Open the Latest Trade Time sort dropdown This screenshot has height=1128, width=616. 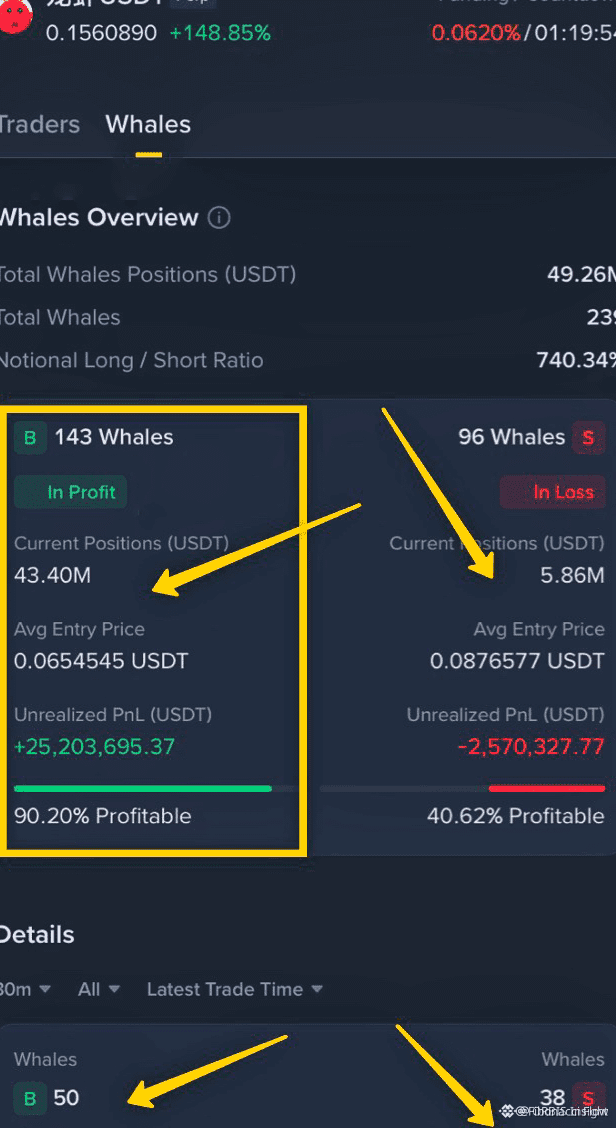click(x=235, y=989)
